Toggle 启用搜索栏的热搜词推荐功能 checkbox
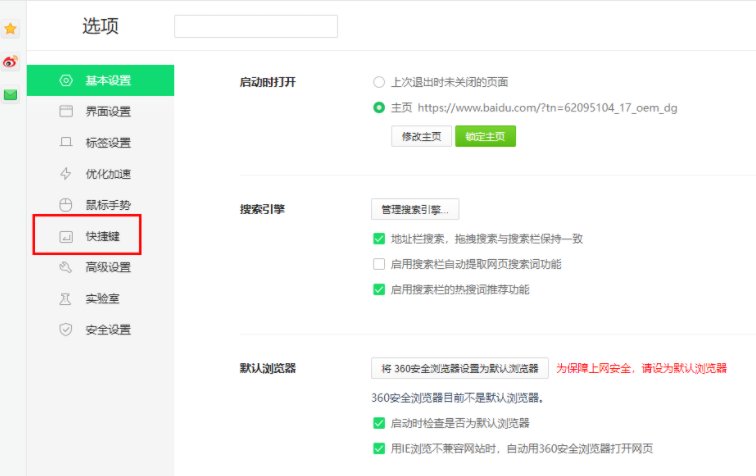The height and width of the screenshot is (476, 756). pyautogui.click(x=379, y=289)
